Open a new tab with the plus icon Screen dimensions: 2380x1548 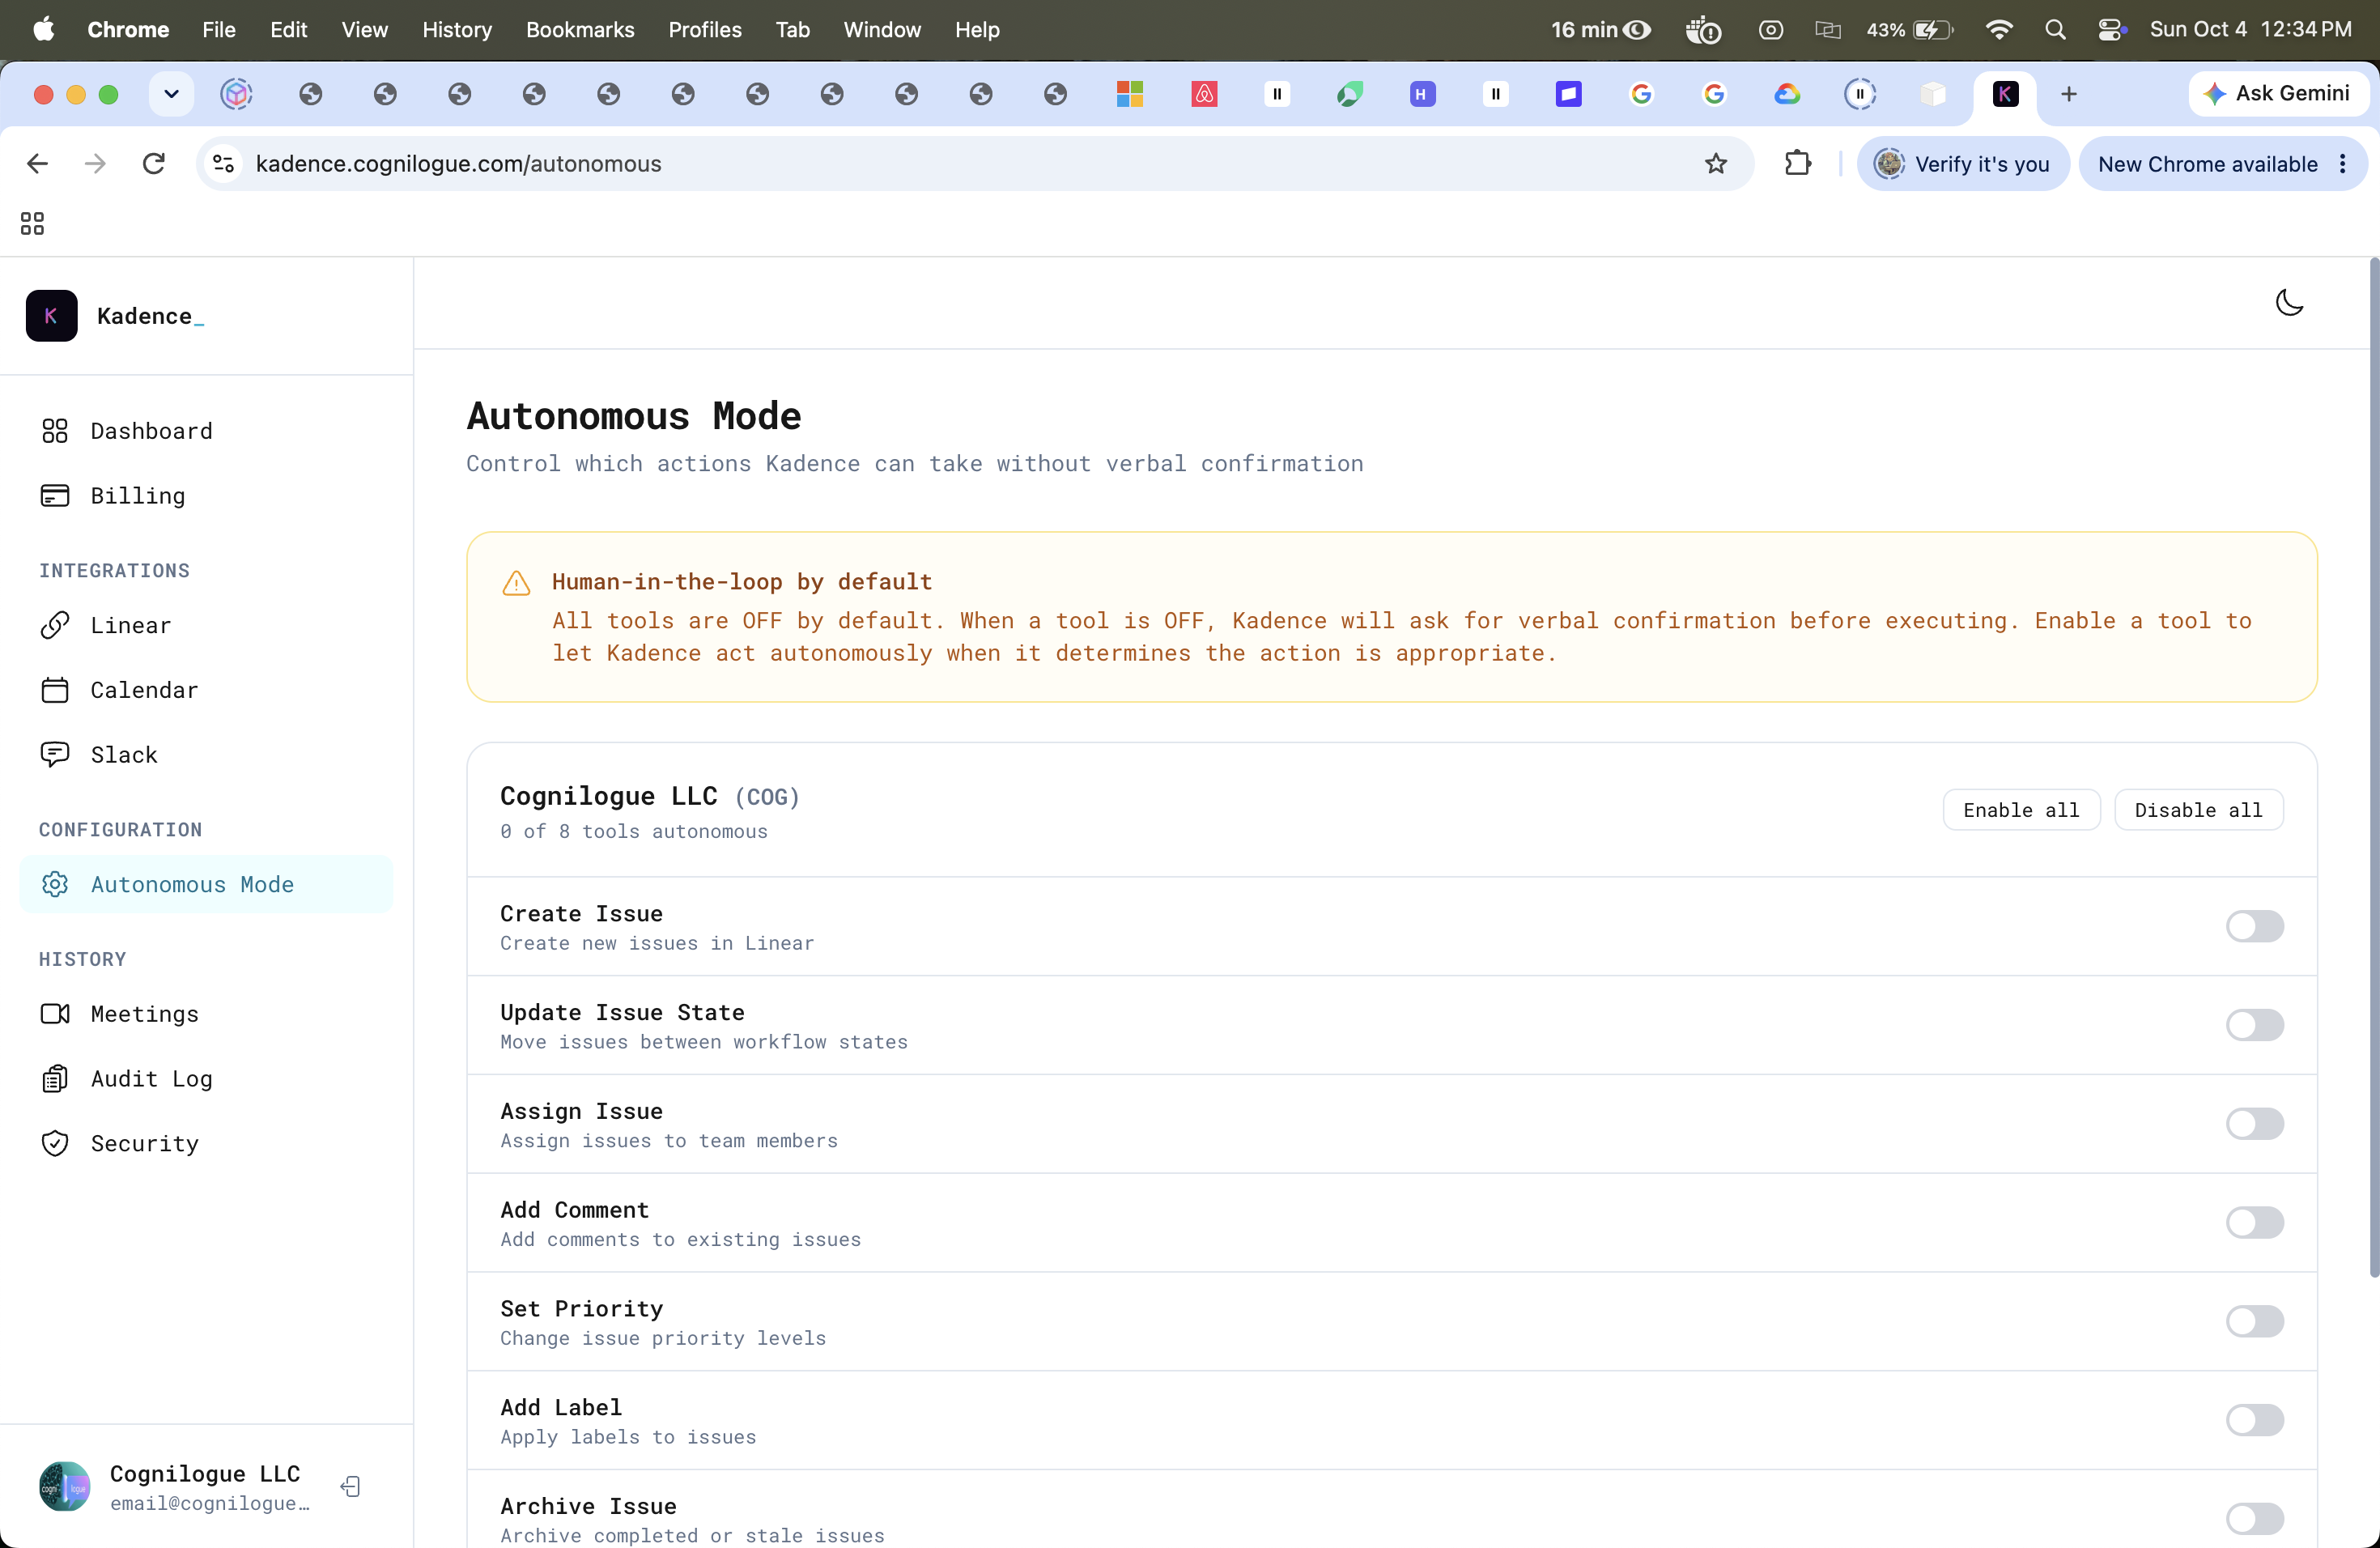coord(2069,94)
